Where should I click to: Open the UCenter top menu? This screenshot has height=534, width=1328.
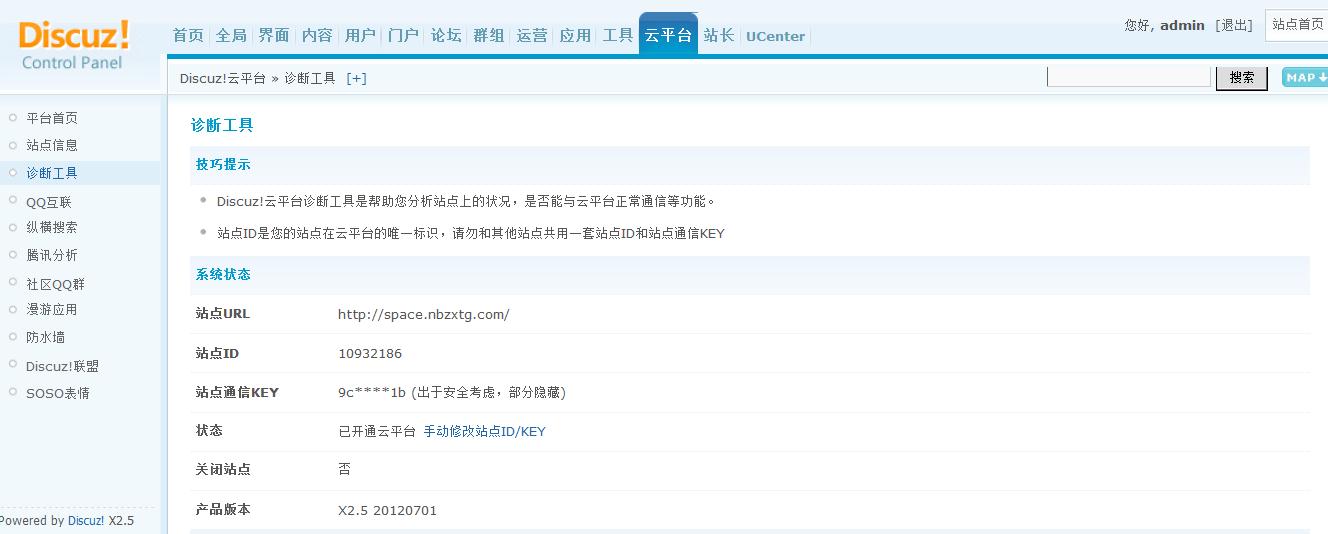point(775,36)
